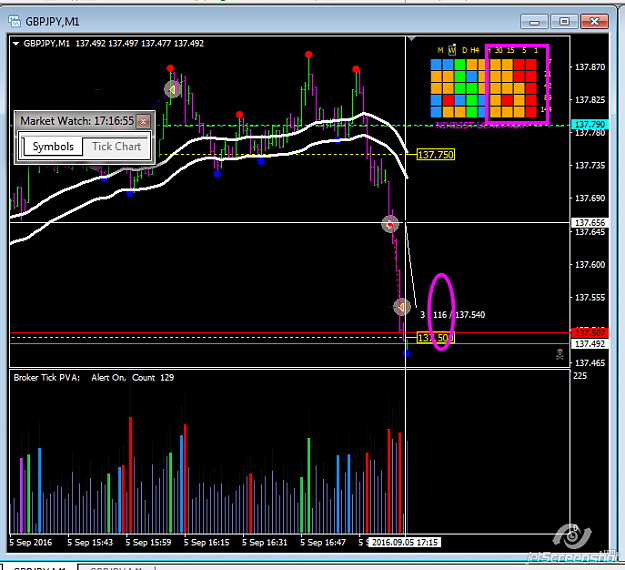Click the blue dot below the latest candle
The height and width of the screenshot is (570, 625).
pos(406,353)
